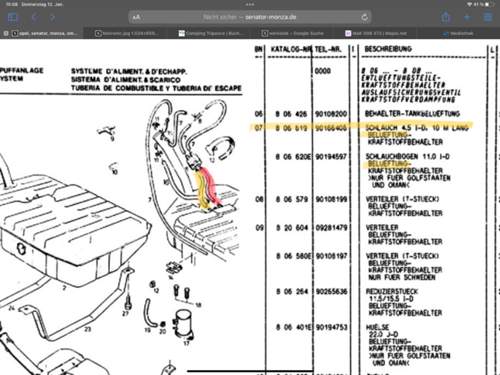This screenshot has height=375, width=500.
Task: Switch to the Google Suche tab
Action: (292, 33)
